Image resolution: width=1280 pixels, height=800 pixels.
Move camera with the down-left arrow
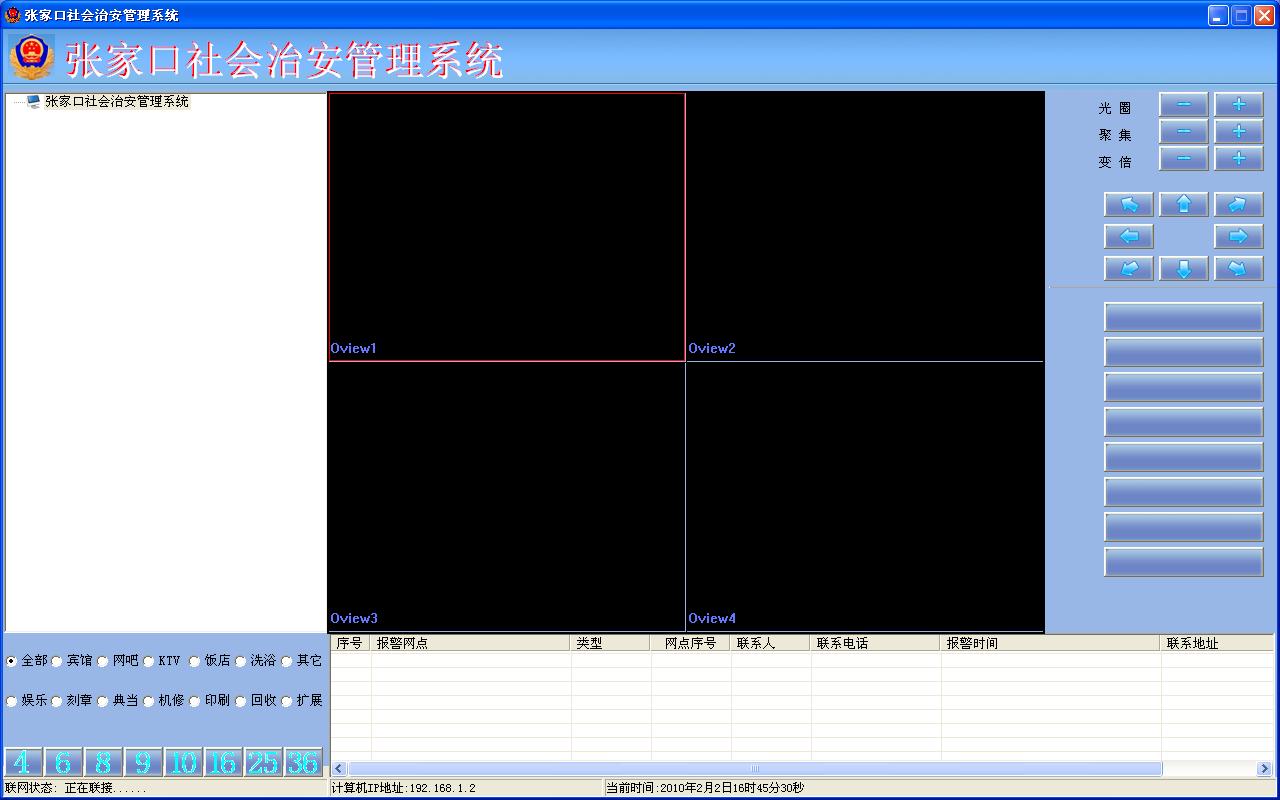1129,268
